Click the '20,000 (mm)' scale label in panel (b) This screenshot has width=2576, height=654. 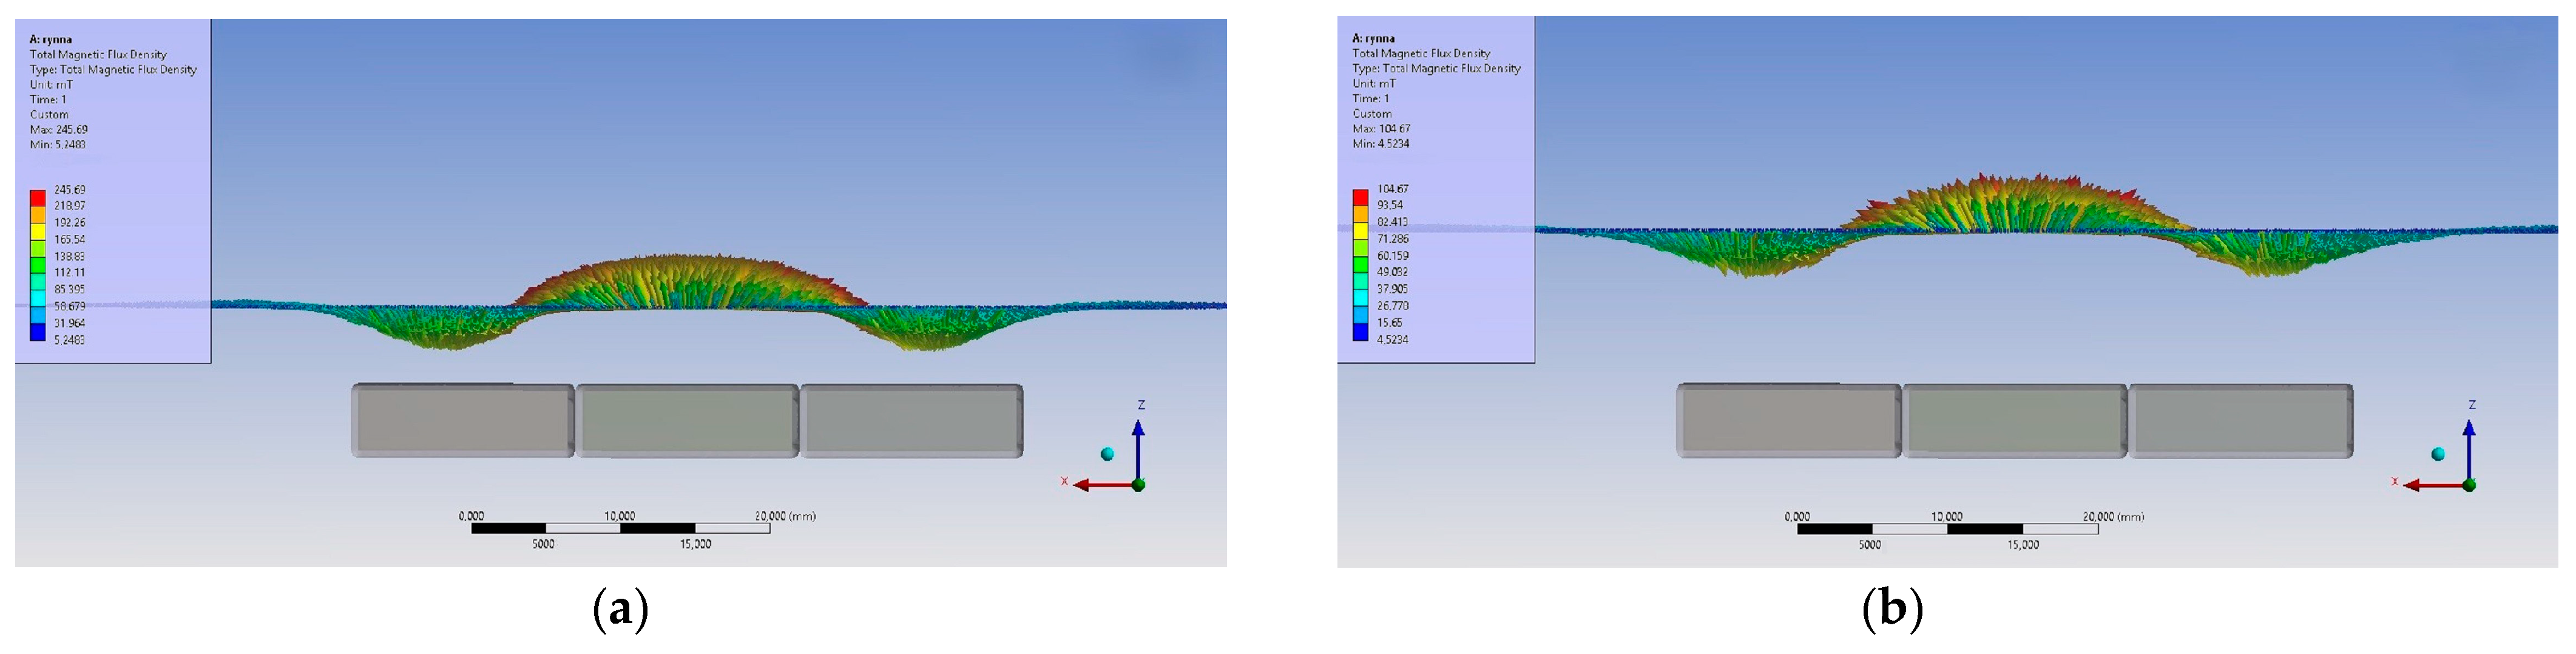point(2113,517)
